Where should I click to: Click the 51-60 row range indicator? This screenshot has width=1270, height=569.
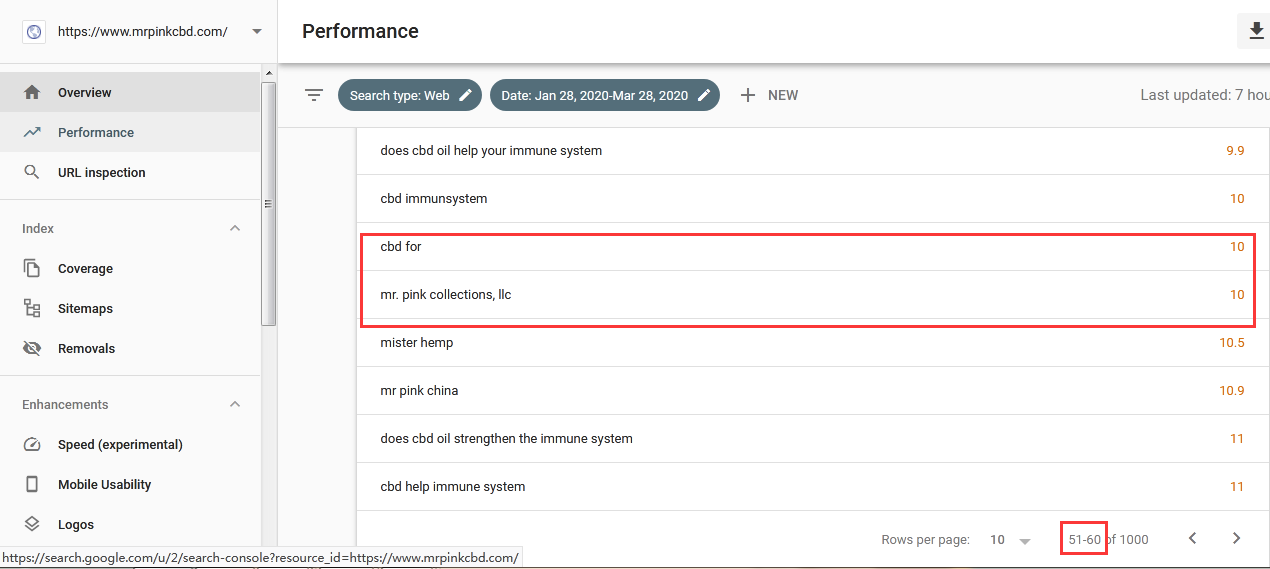click(1084, 539)
